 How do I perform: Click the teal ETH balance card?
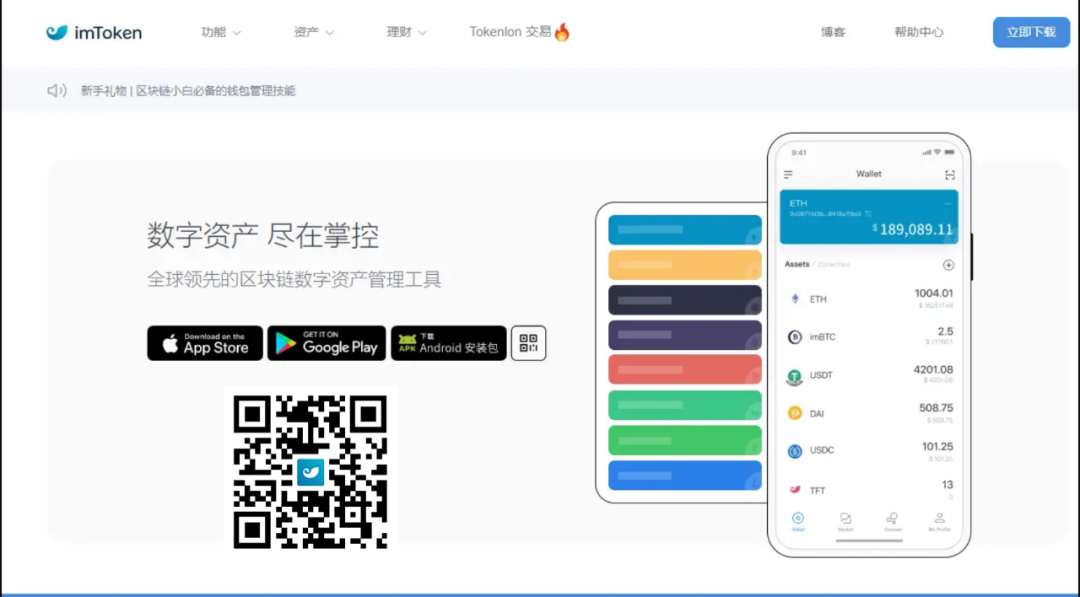(868, 218)
